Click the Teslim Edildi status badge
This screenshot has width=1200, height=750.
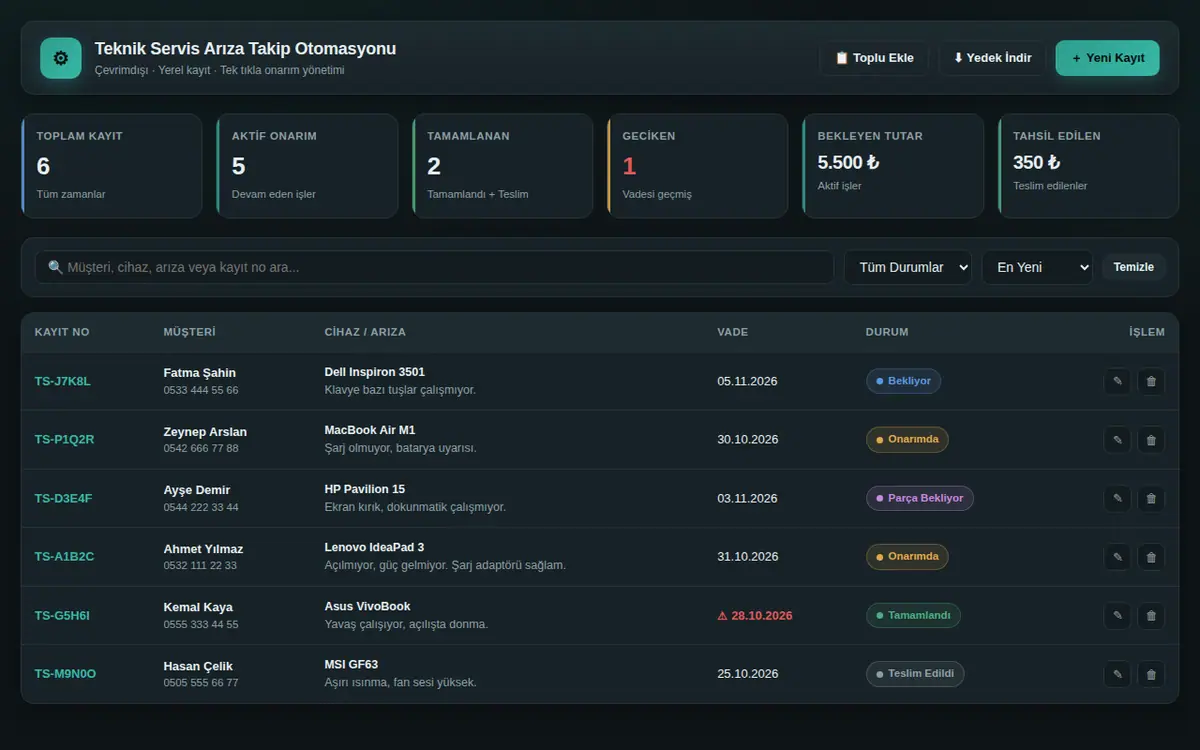point(915,674)
